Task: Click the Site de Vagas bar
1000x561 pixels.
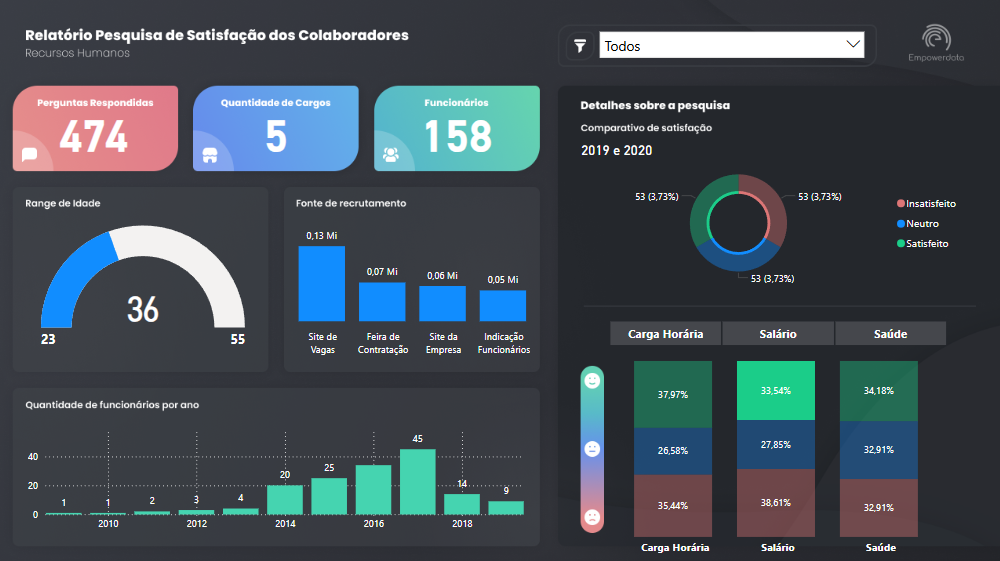Action: click(322, 284)
